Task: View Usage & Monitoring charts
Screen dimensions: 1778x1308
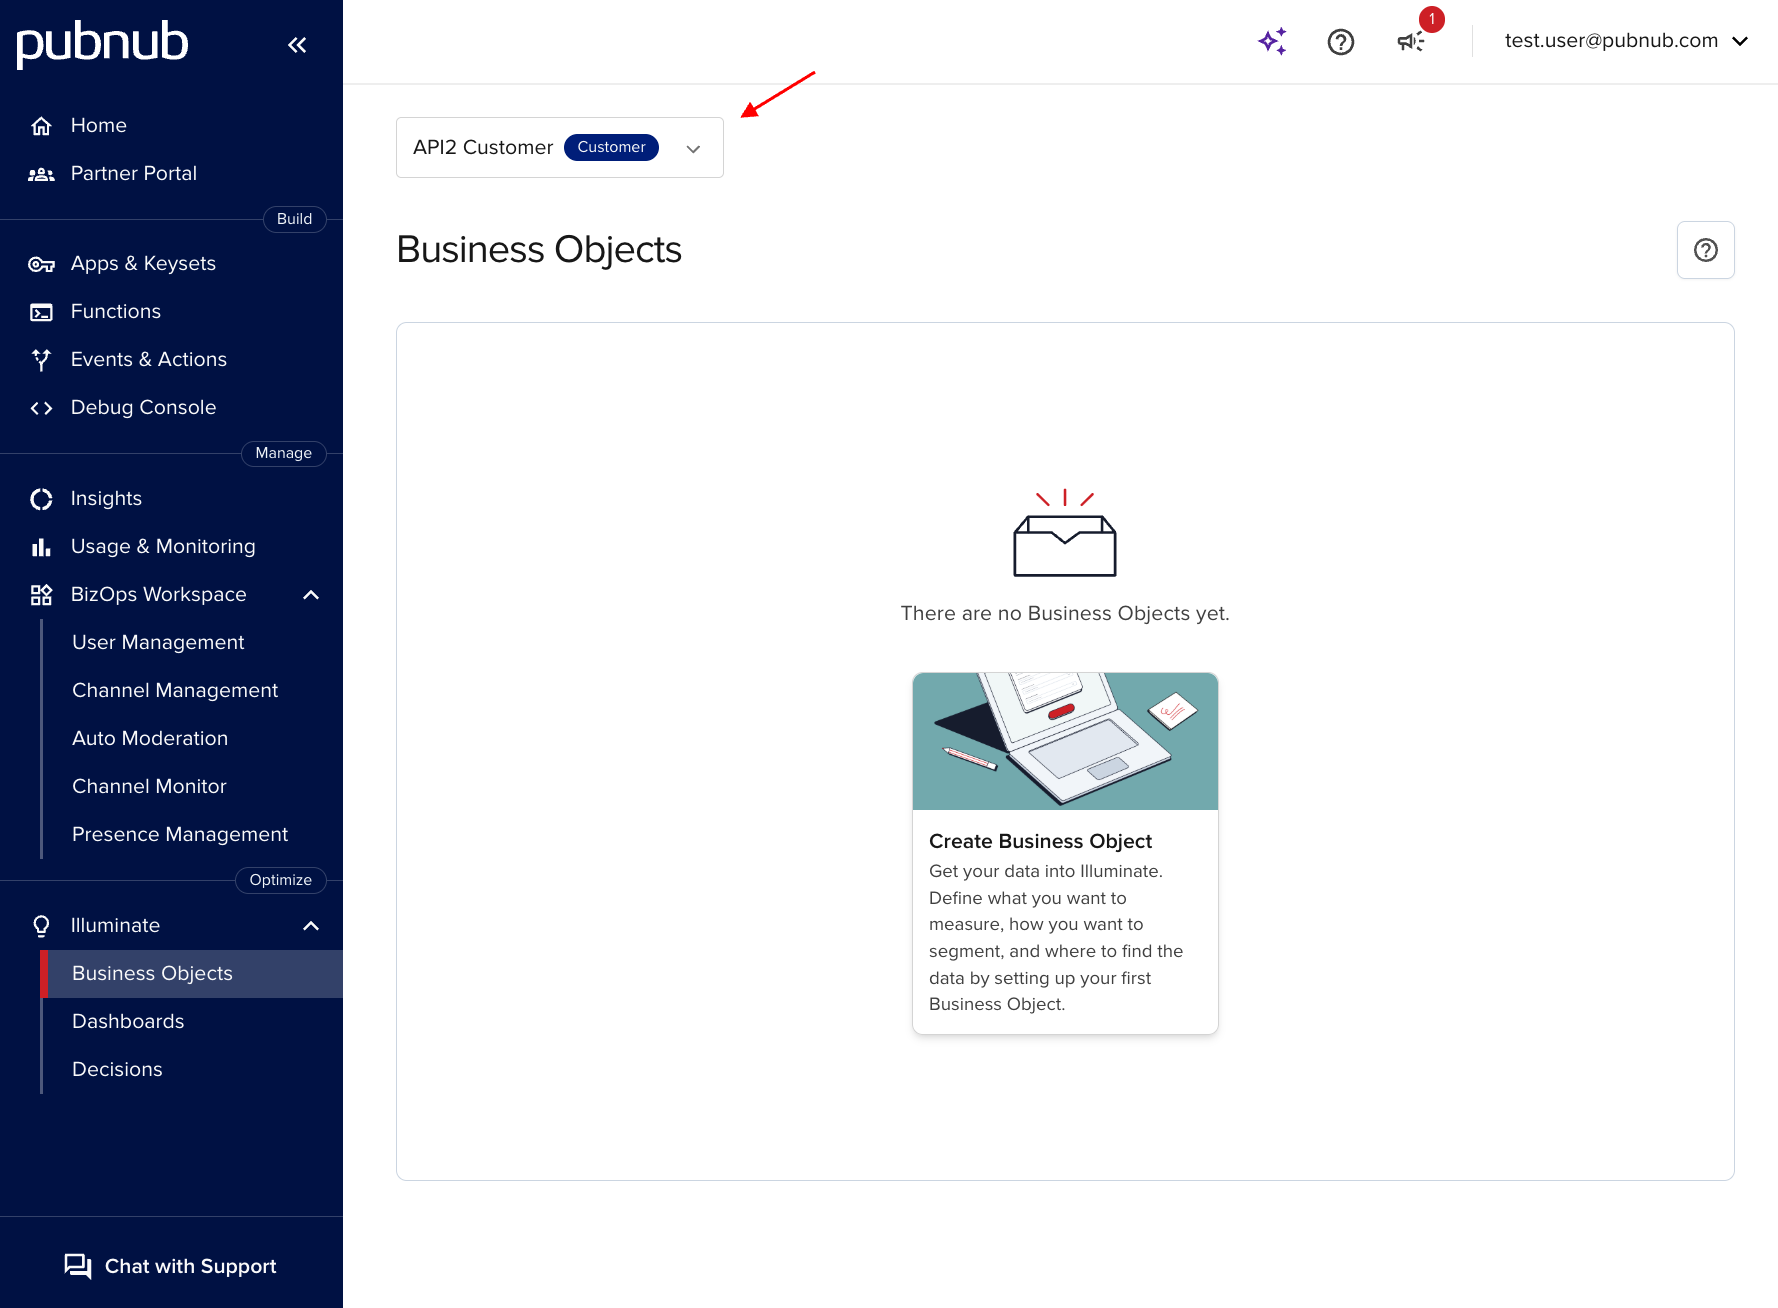Action: 162,546
